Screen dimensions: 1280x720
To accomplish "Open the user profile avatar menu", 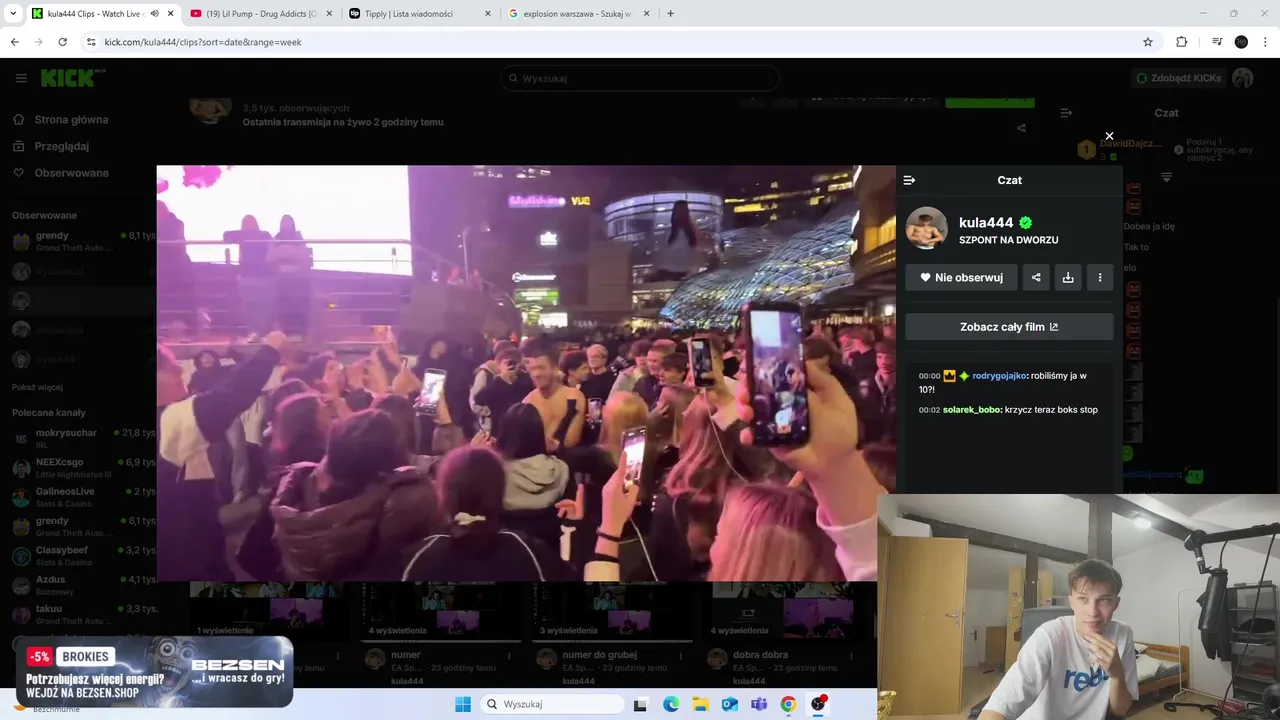I will pyautogui.click(x=1243, y=78).
